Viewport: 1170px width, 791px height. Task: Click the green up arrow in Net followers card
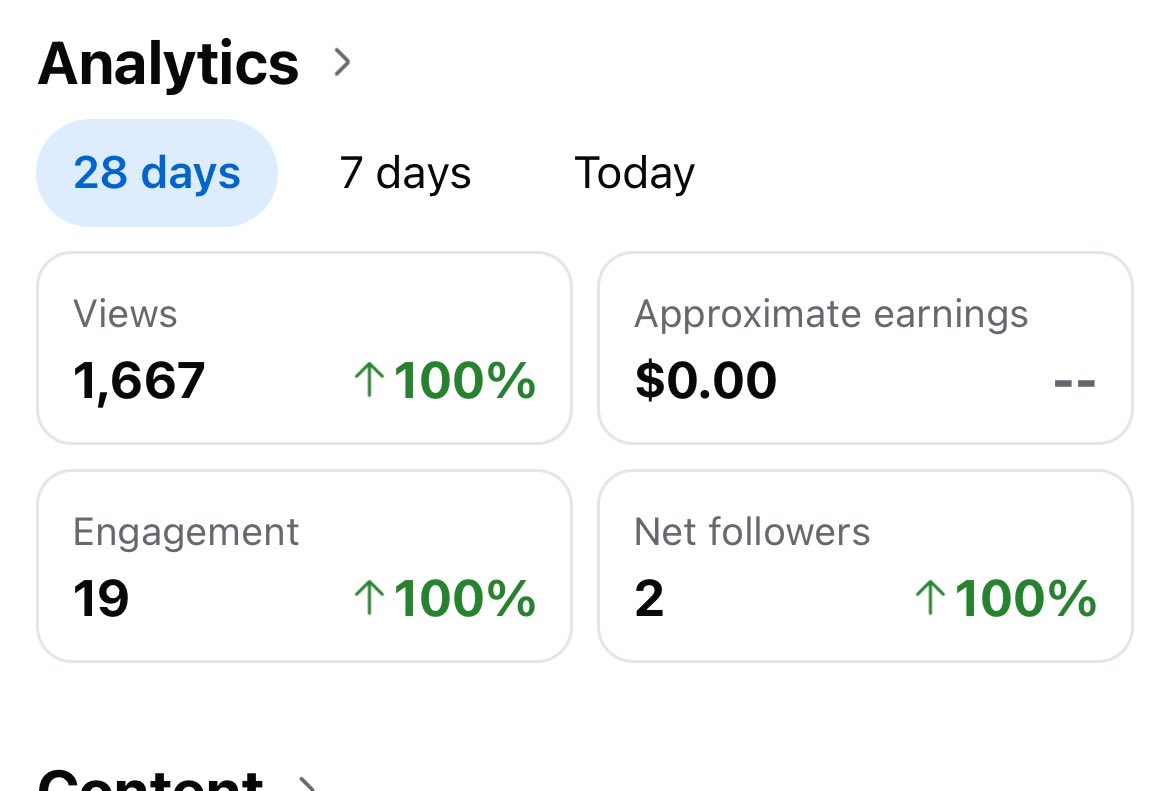[930, 598]
